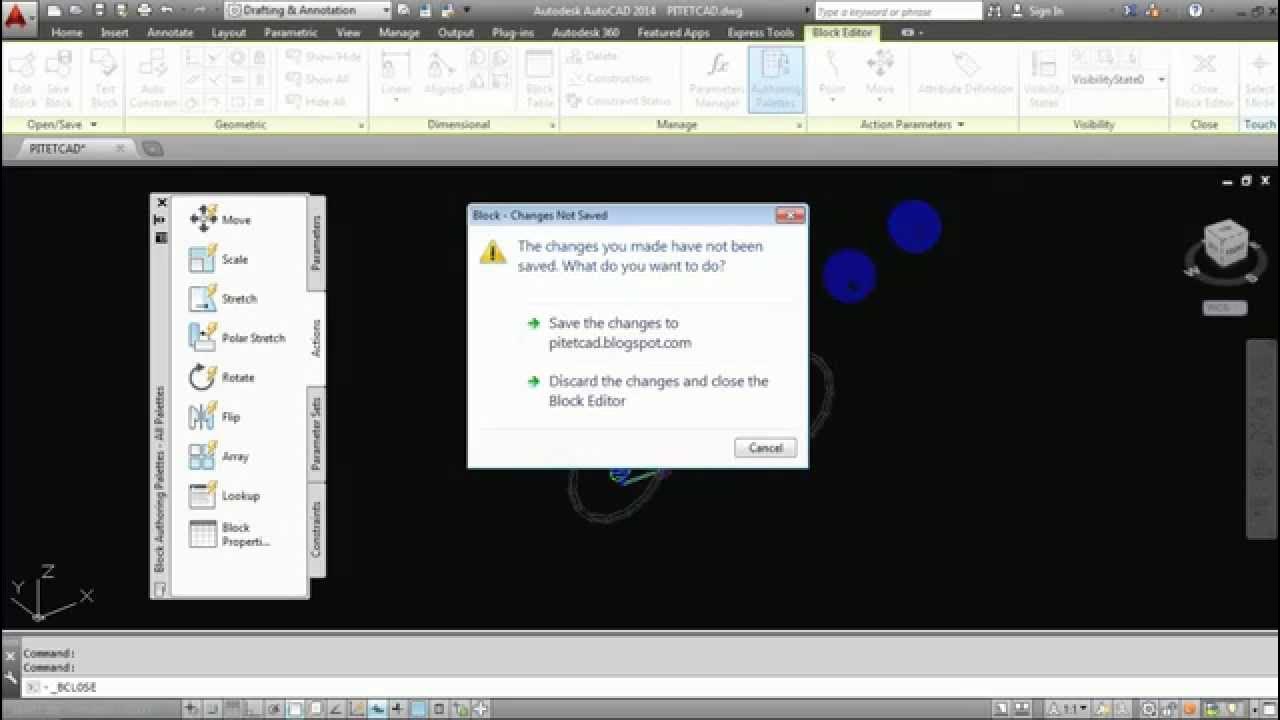The width and height of the screenshot is (1280, 720).
Task: Click Show All constraints button
Action: click(318, 79)
